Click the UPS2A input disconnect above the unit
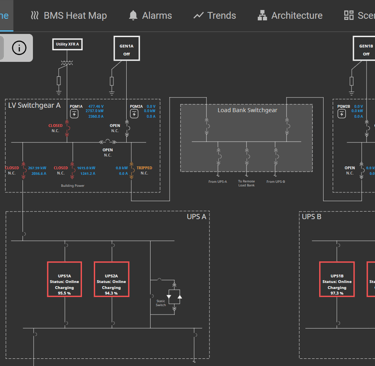 tap(112, 245)
